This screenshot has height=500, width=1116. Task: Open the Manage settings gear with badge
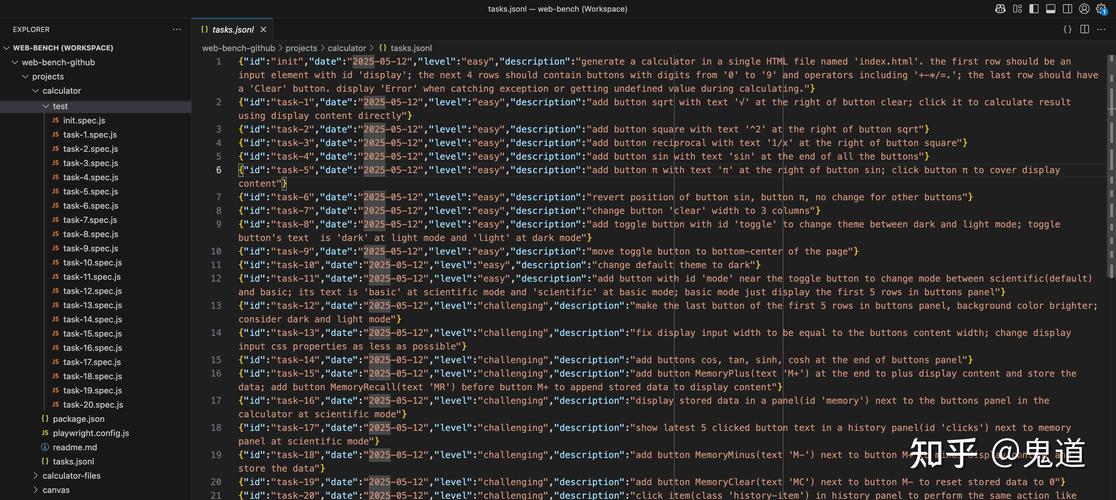coord(1102,10)
